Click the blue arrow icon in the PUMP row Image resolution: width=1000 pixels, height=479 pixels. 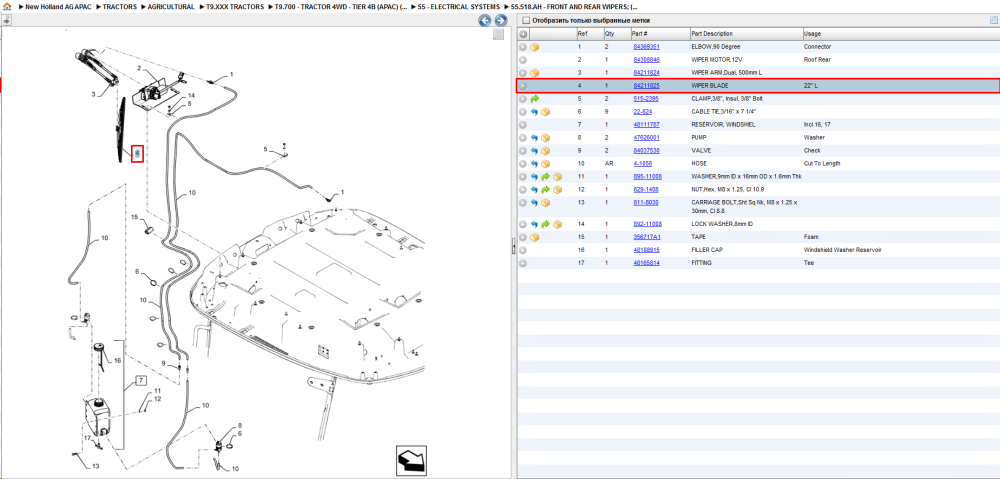534,138
